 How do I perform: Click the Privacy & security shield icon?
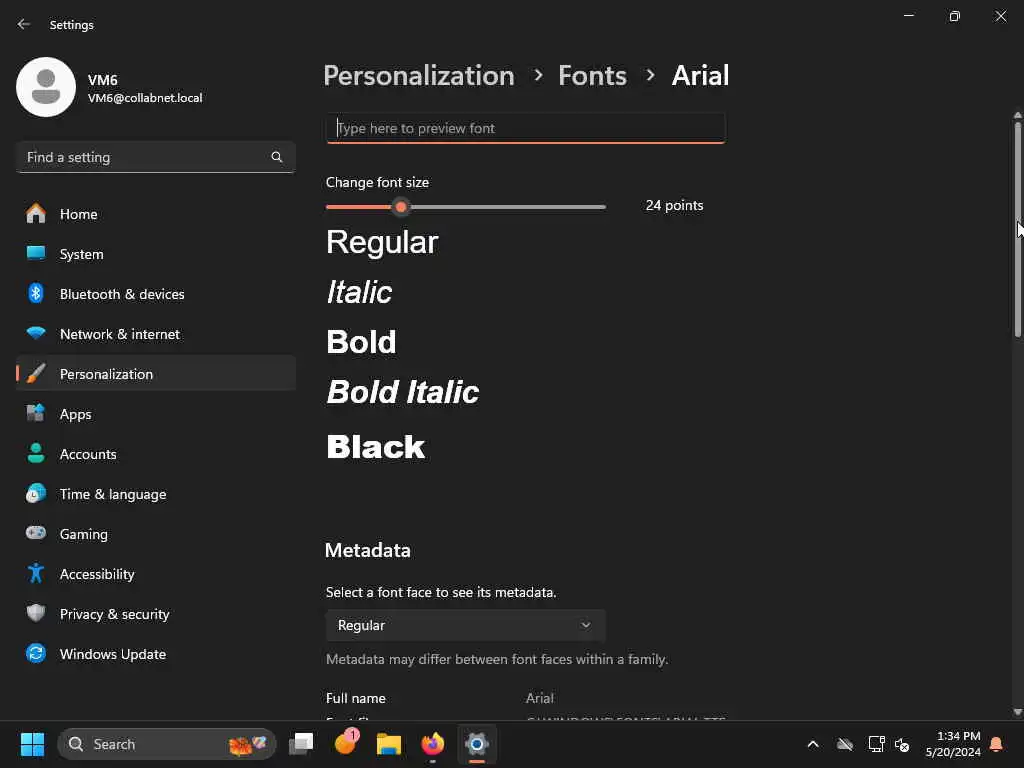[x=36, y=613]
